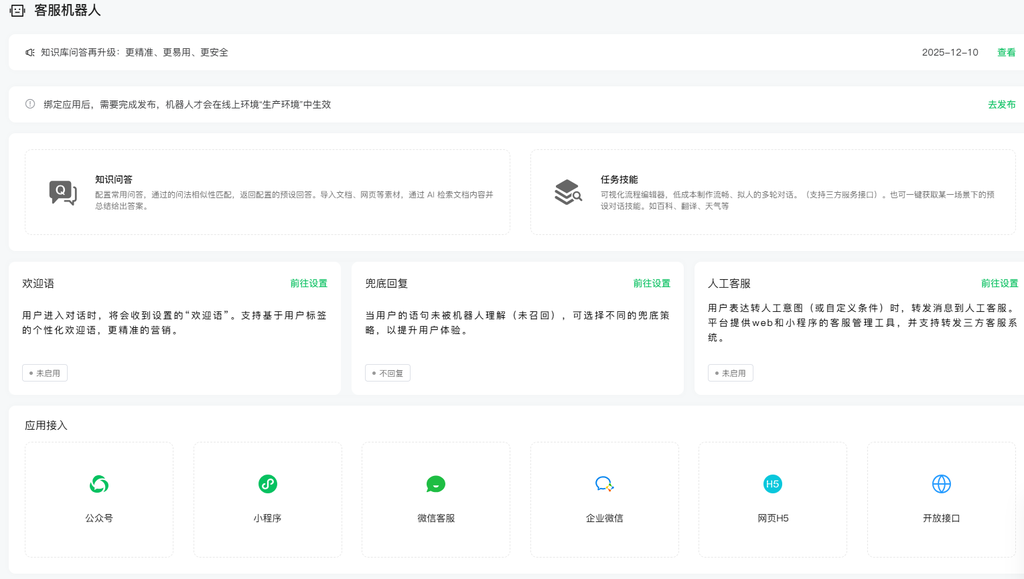This screenshot has width=1024, height=579.
Task: Click the 不回复 status tag
Action: [x=388, y=373]
